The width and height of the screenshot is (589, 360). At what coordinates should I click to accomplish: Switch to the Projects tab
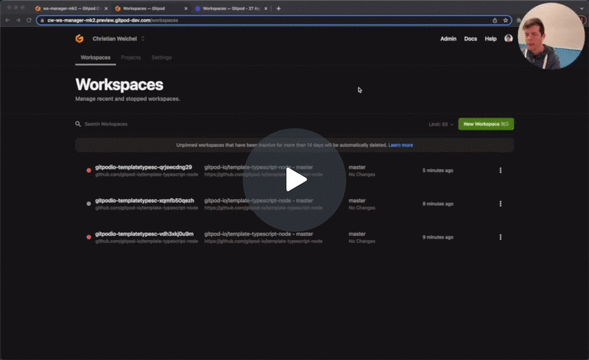(x=131, y=57)
